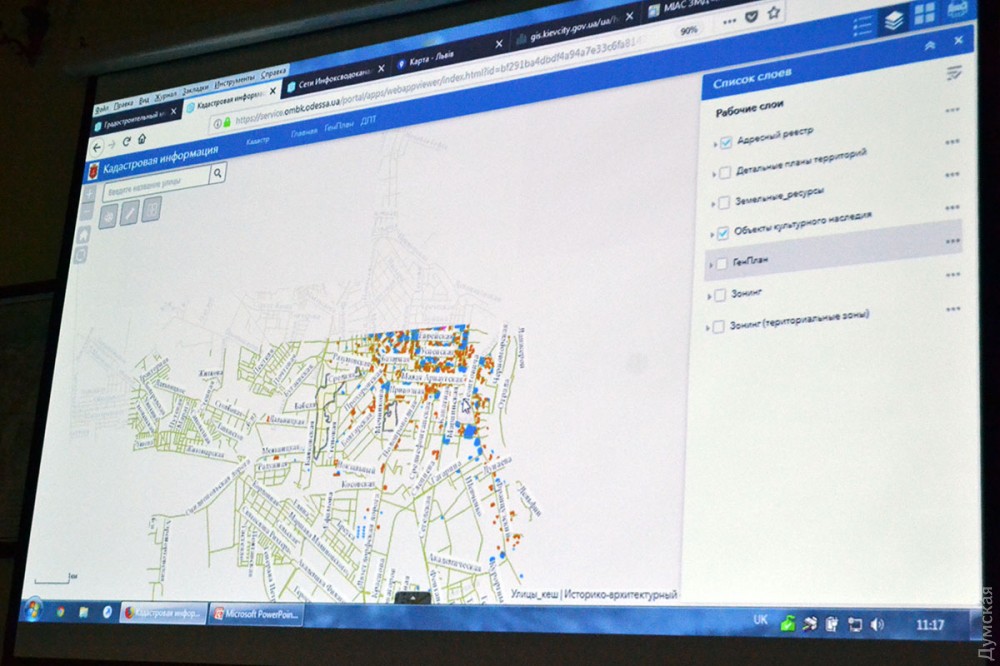Screen dimensions: 1000x666
Task: Click the map home extent button
Action: coord(85,235)
